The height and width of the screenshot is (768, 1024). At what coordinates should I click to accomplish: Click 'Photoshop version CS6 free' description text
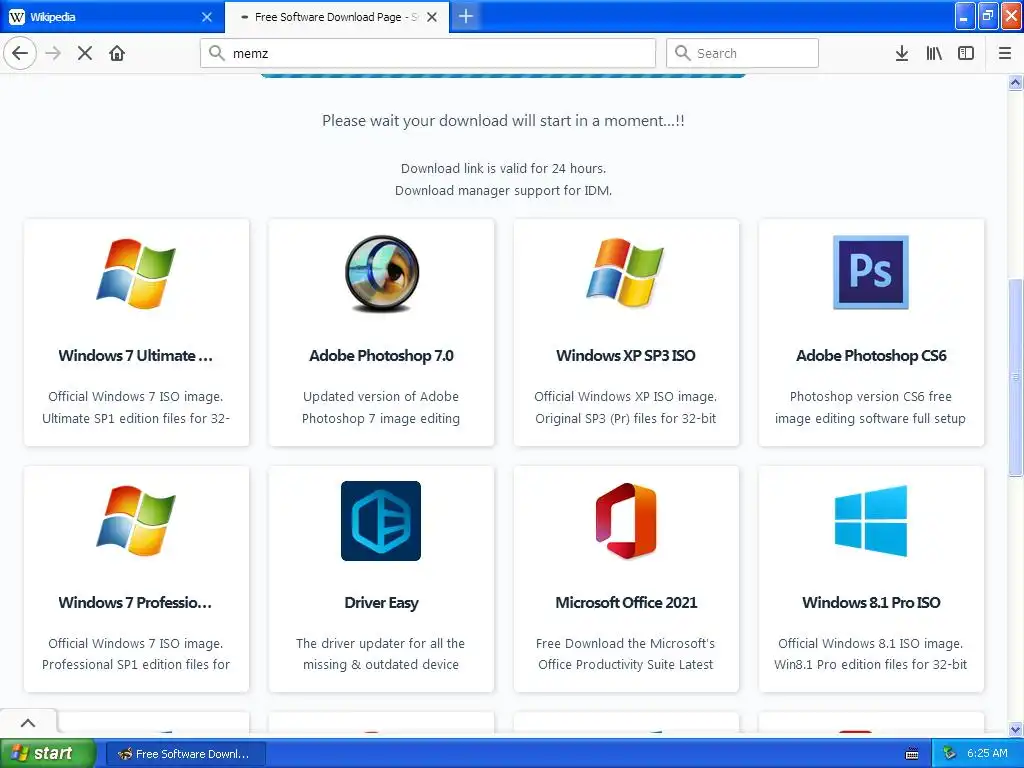click(x=871, y=396)
